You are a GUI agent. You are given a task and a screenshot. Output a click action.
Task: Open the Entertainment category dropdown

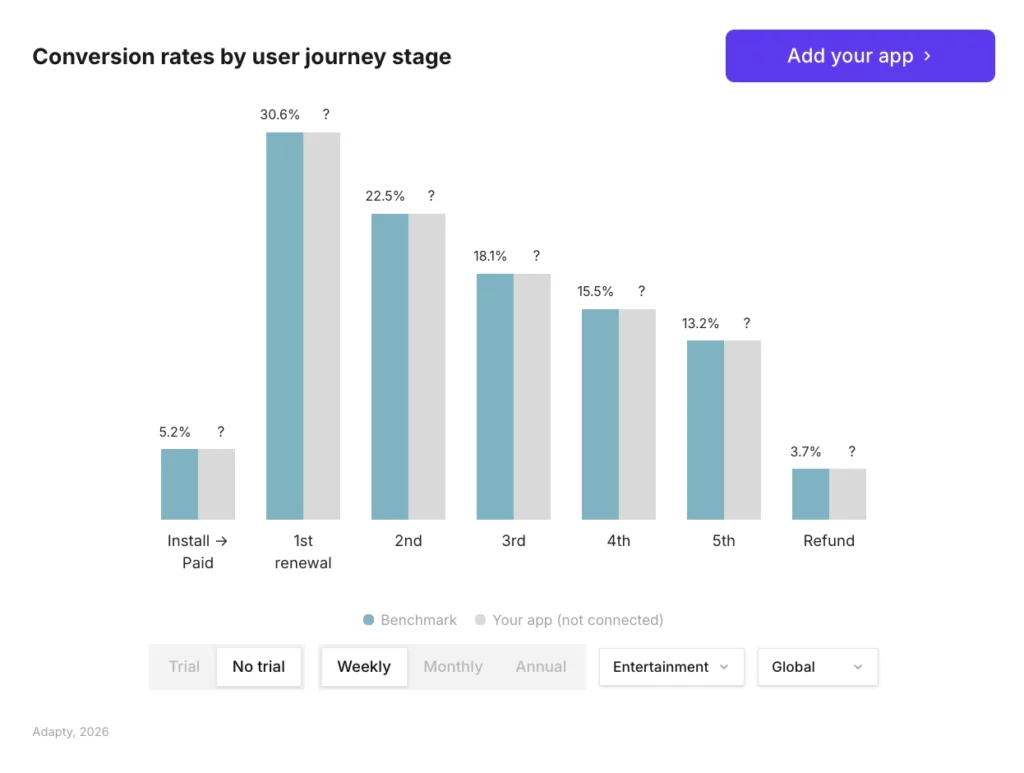(671, 666)
